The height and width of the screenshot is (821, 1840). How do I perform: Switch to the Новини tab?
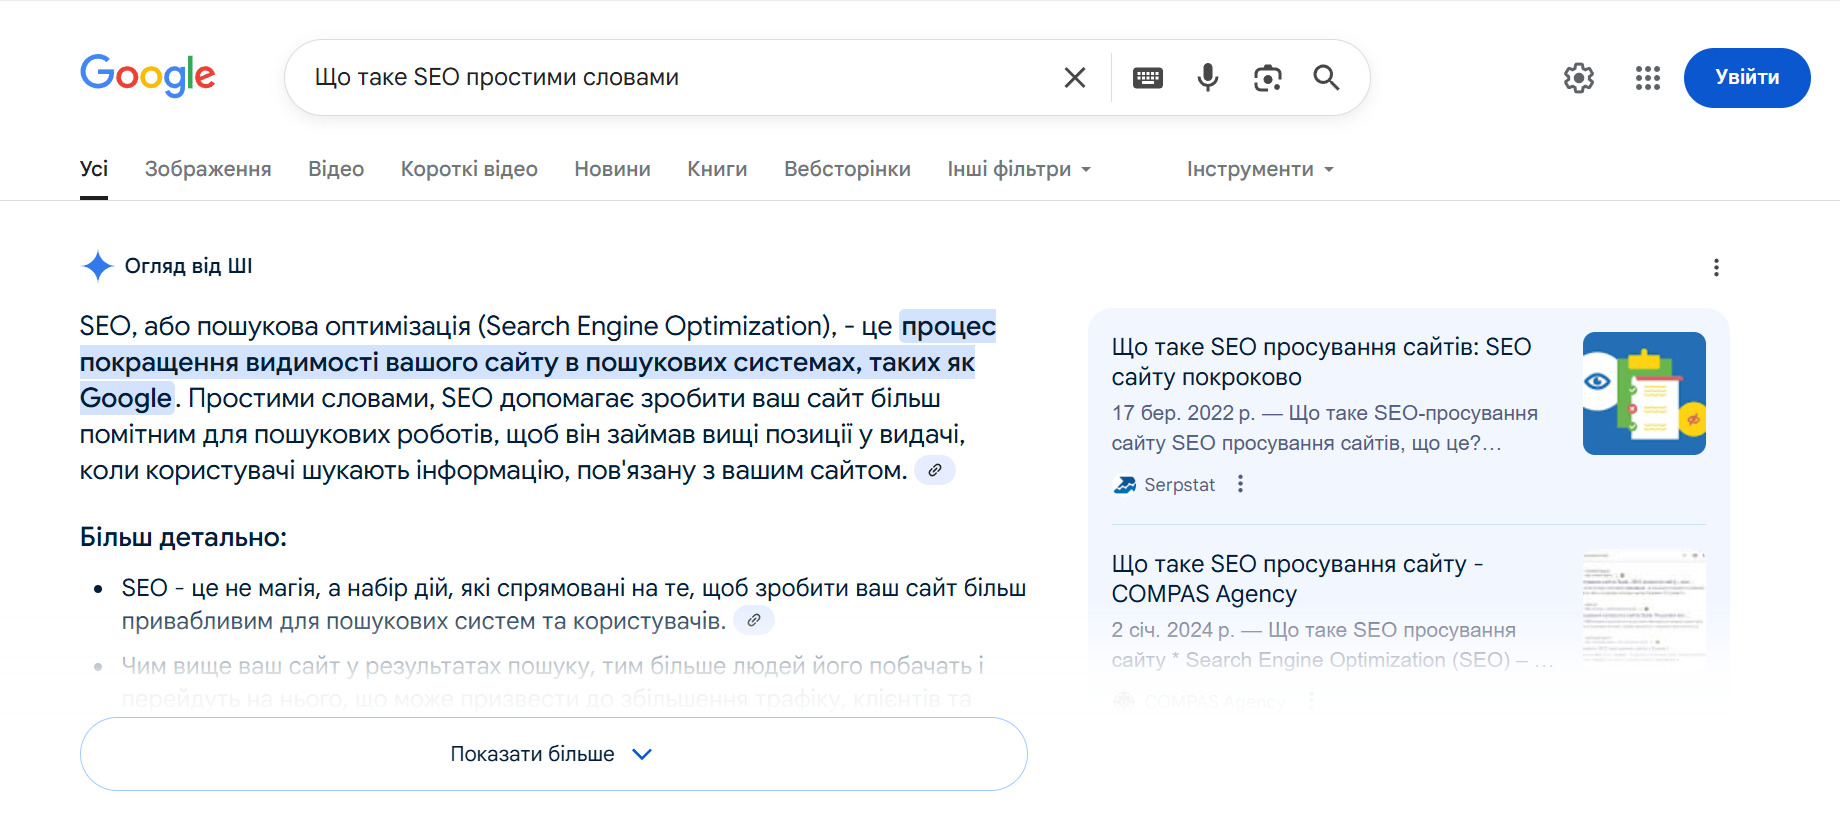pyautogui.click(x=612, y=169)
